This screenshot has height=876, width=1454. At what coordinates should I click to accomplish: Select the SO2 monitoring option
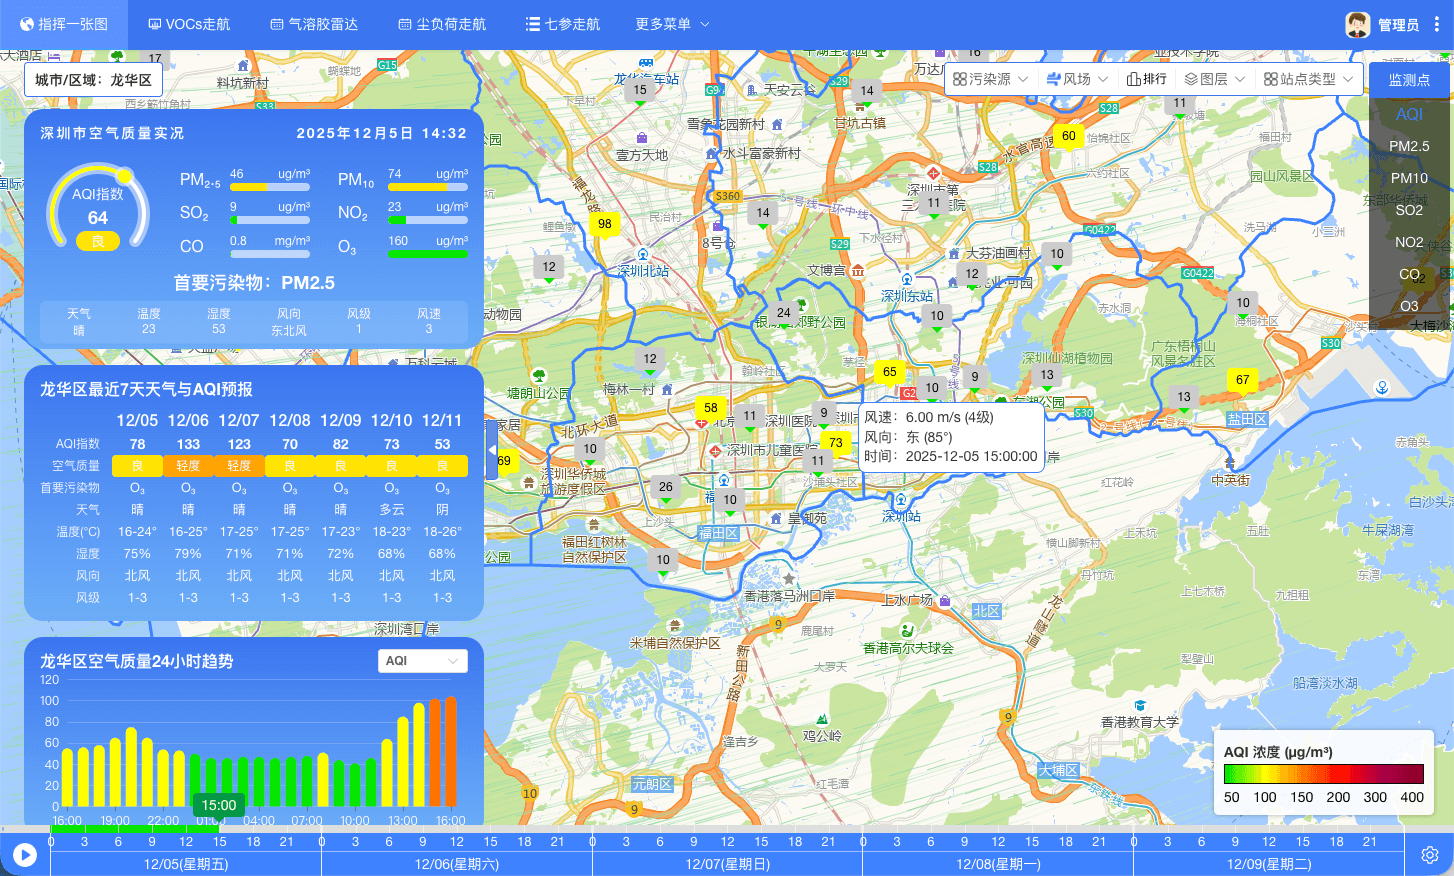click(1408, 210)
